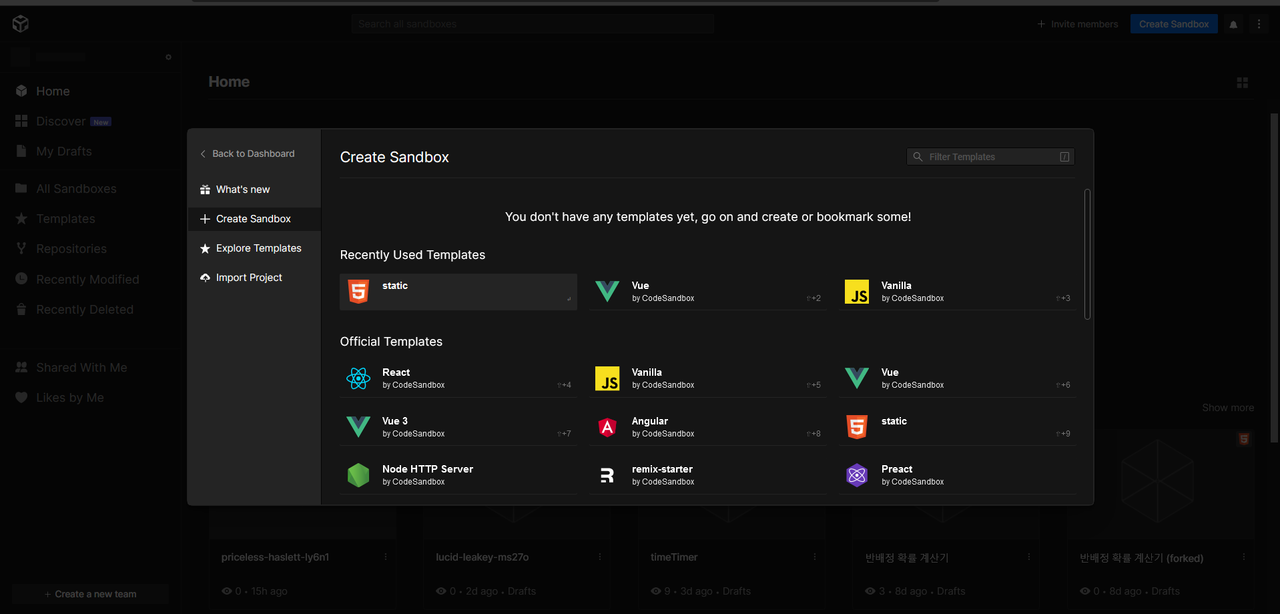Select Explore Templates tab
Viewport: 1280px width, 614px height.
[254, 248]
